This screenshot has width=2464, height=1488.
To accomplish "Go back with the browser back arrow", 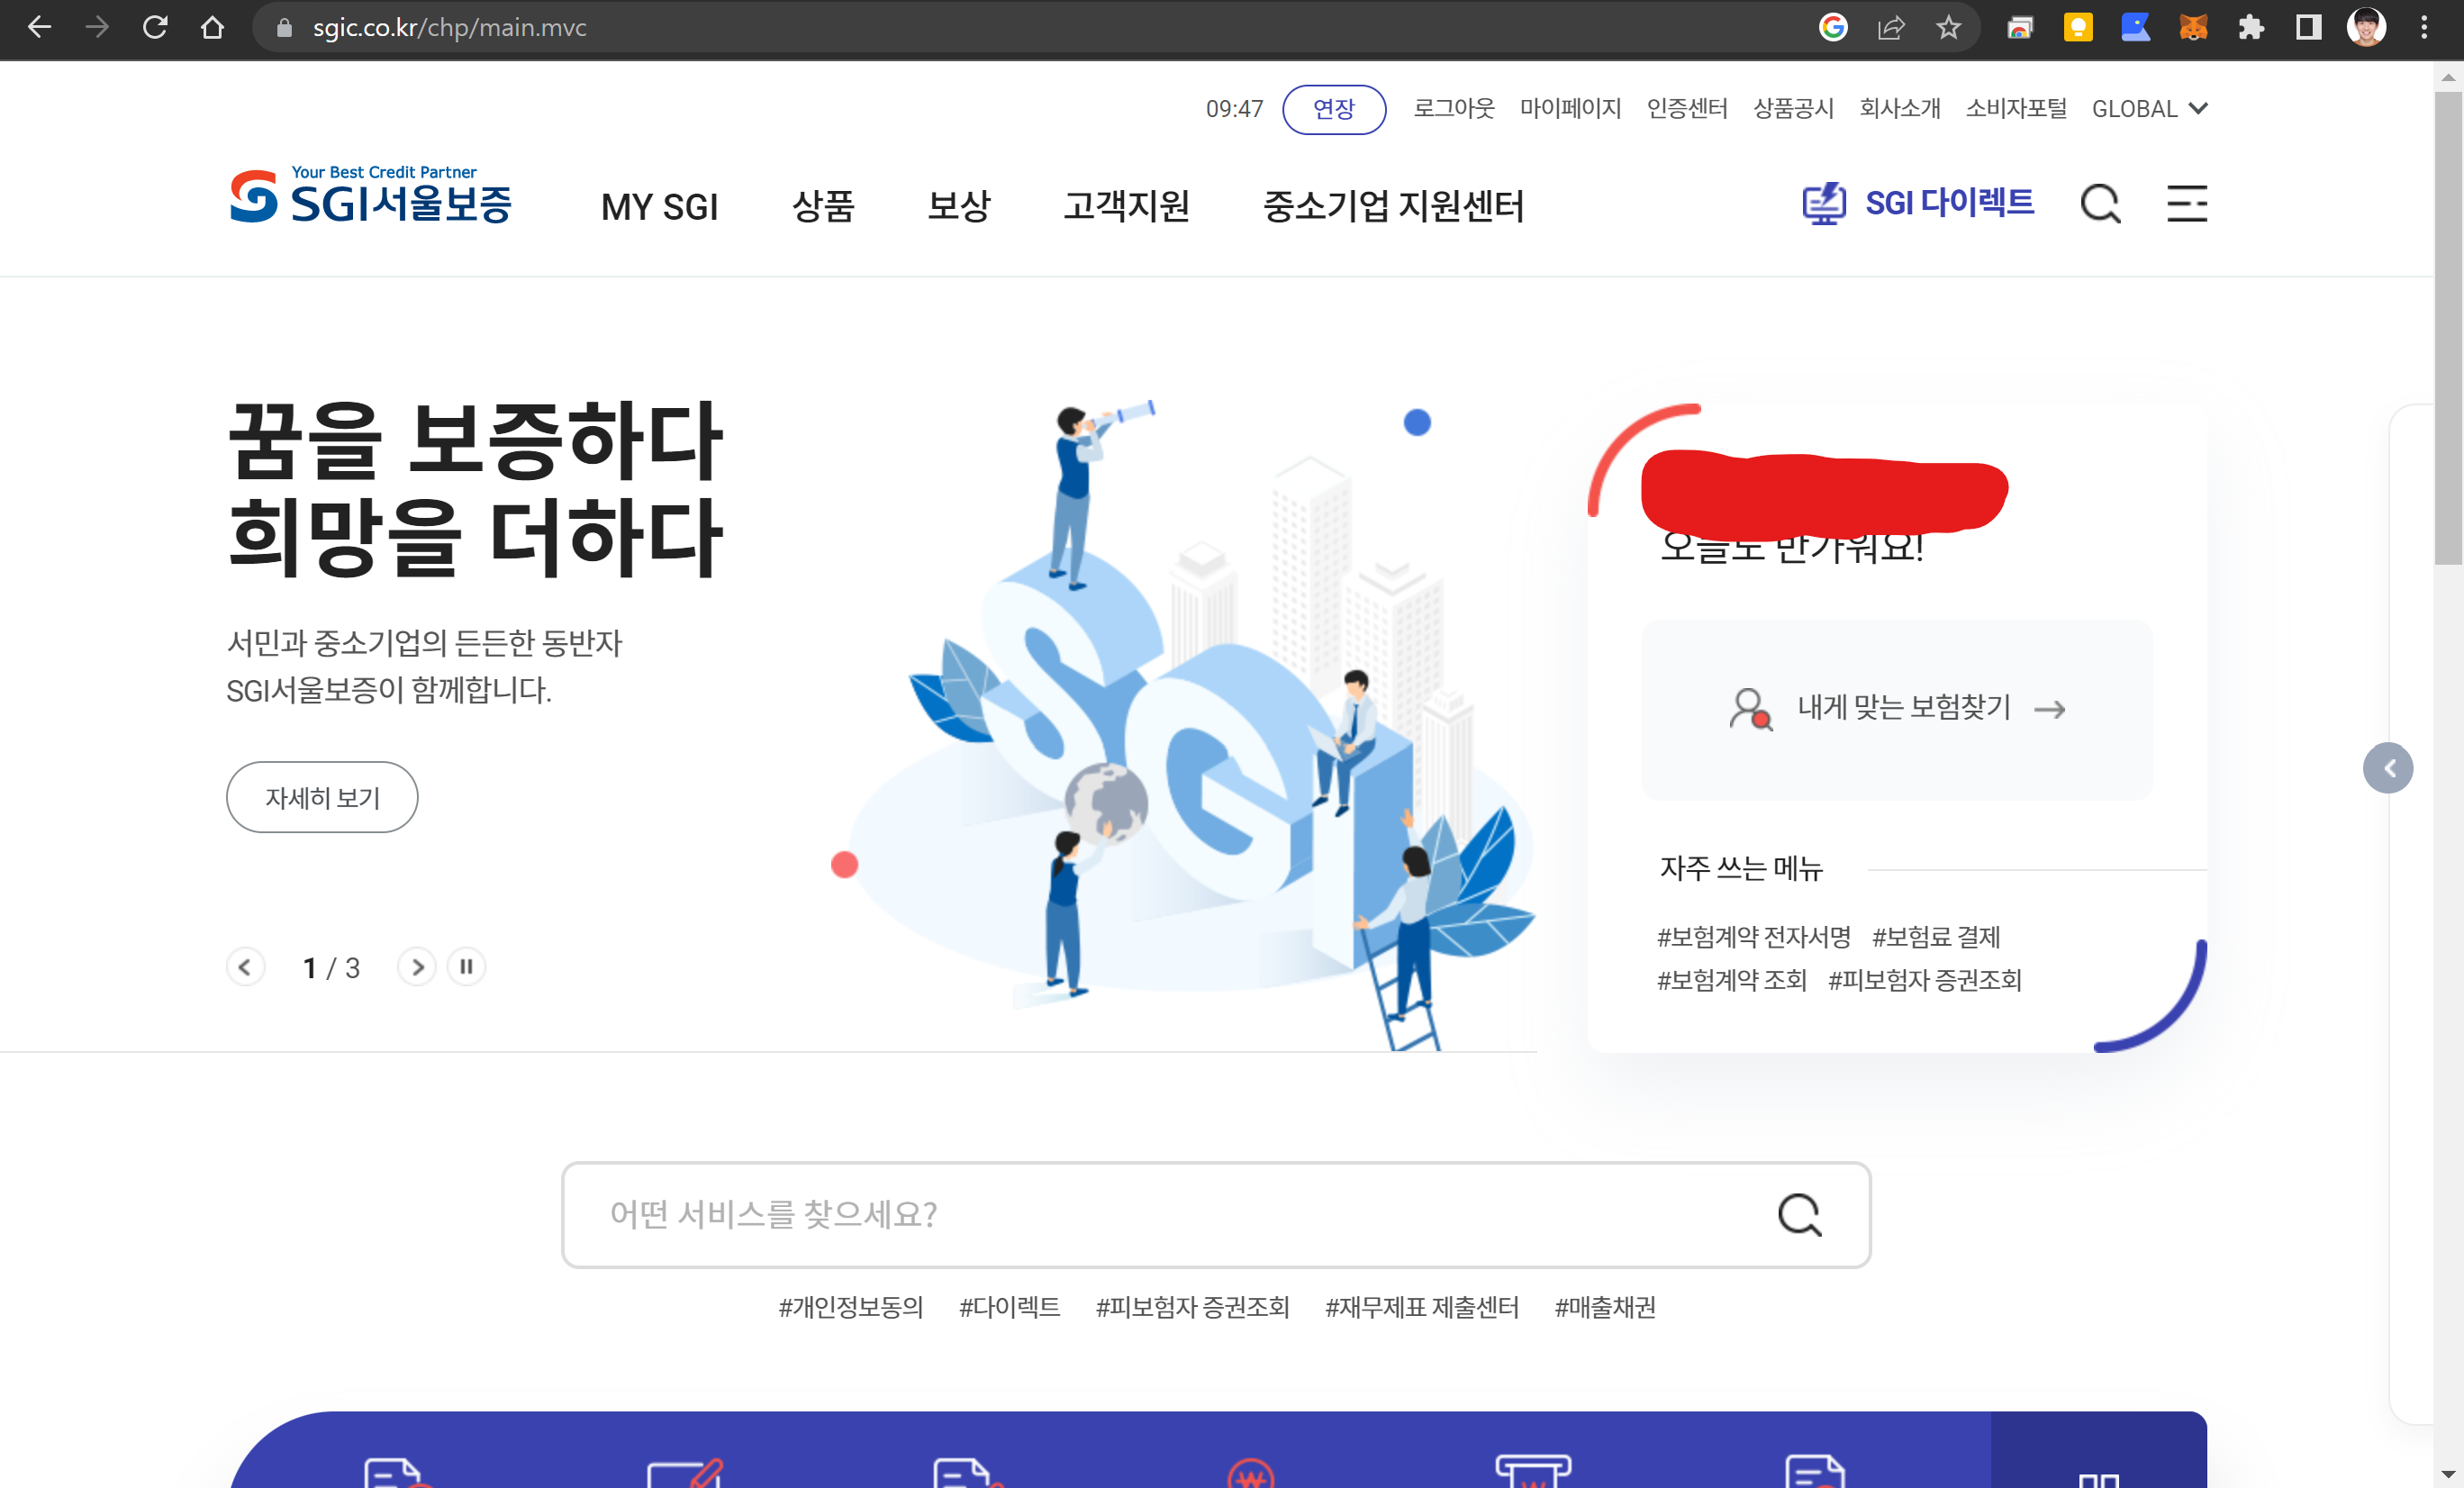I will pos(40,27).
